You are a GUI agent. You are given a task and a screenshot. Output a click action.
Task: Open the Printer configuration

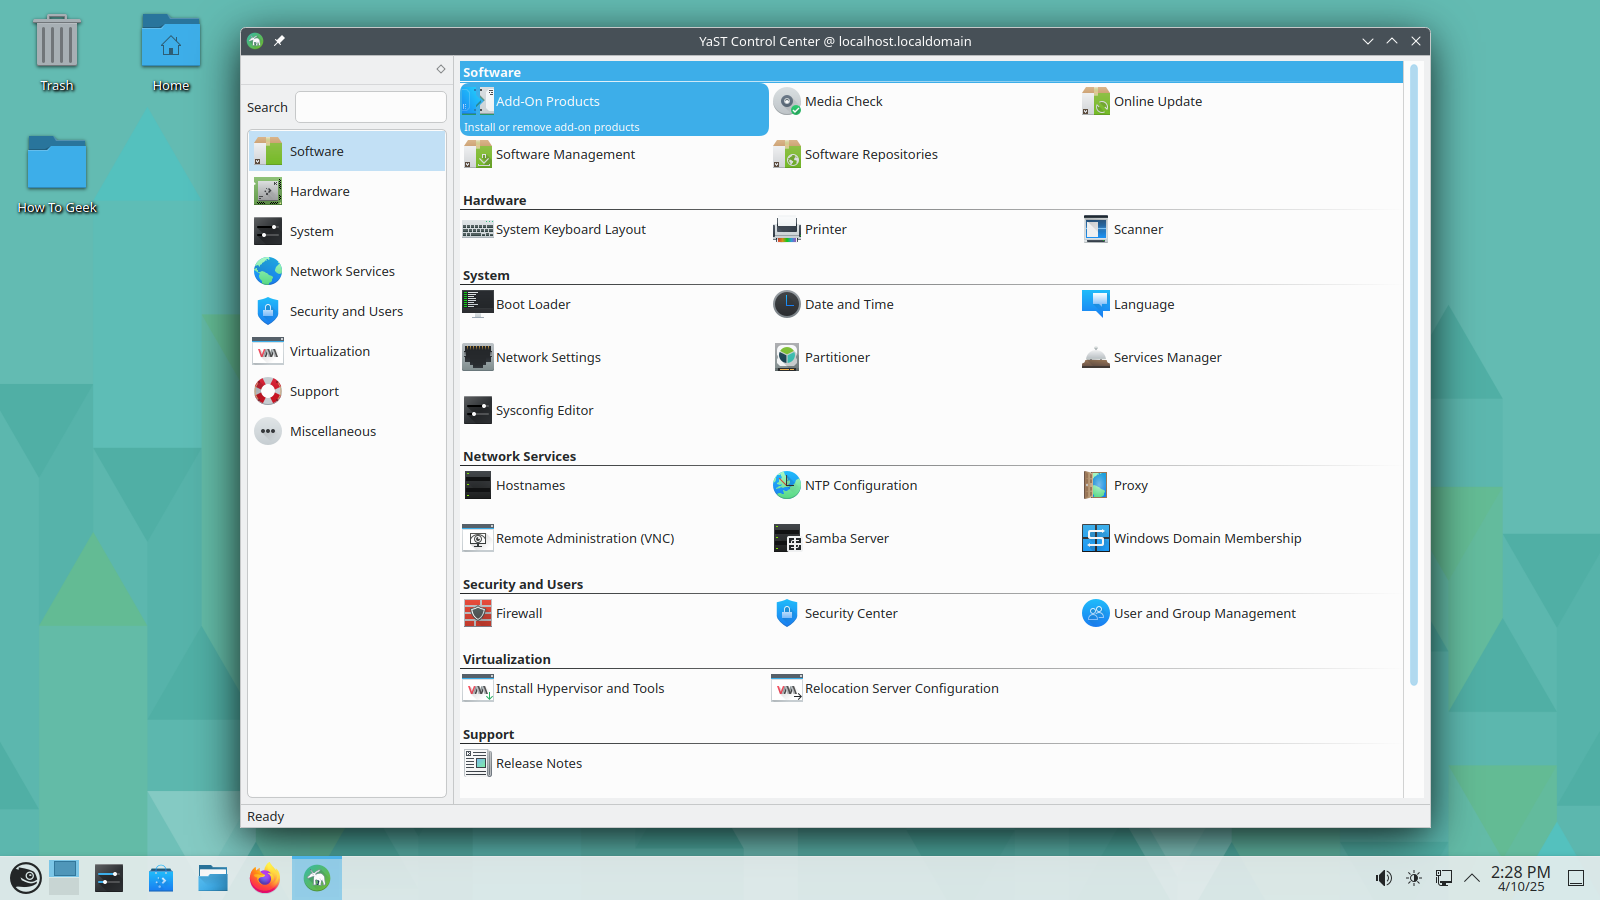809,230
